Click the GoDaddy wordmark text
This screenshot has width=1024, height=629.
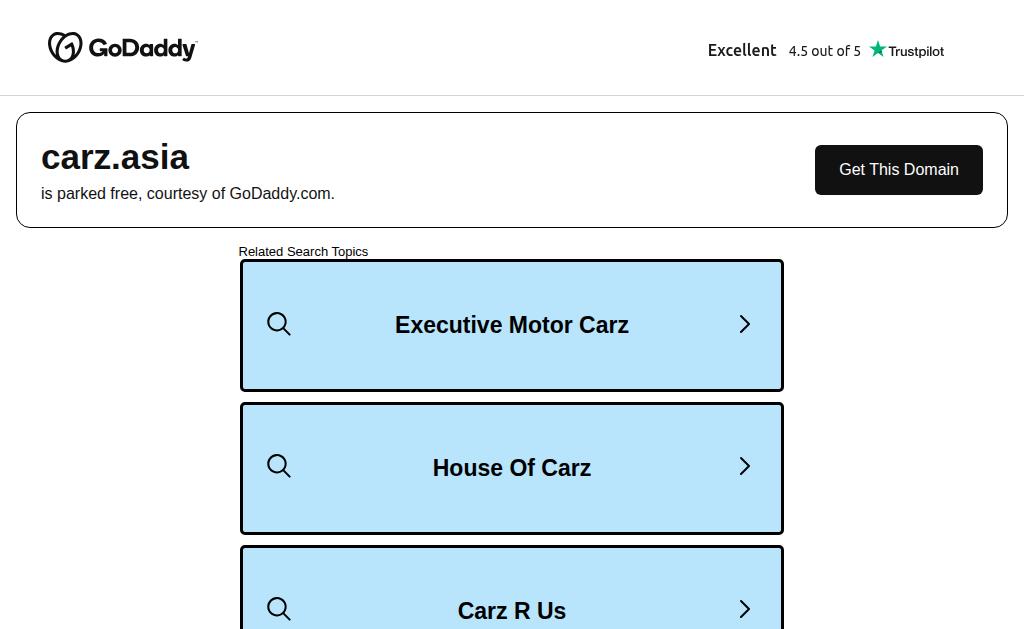(x=142, y=48)
